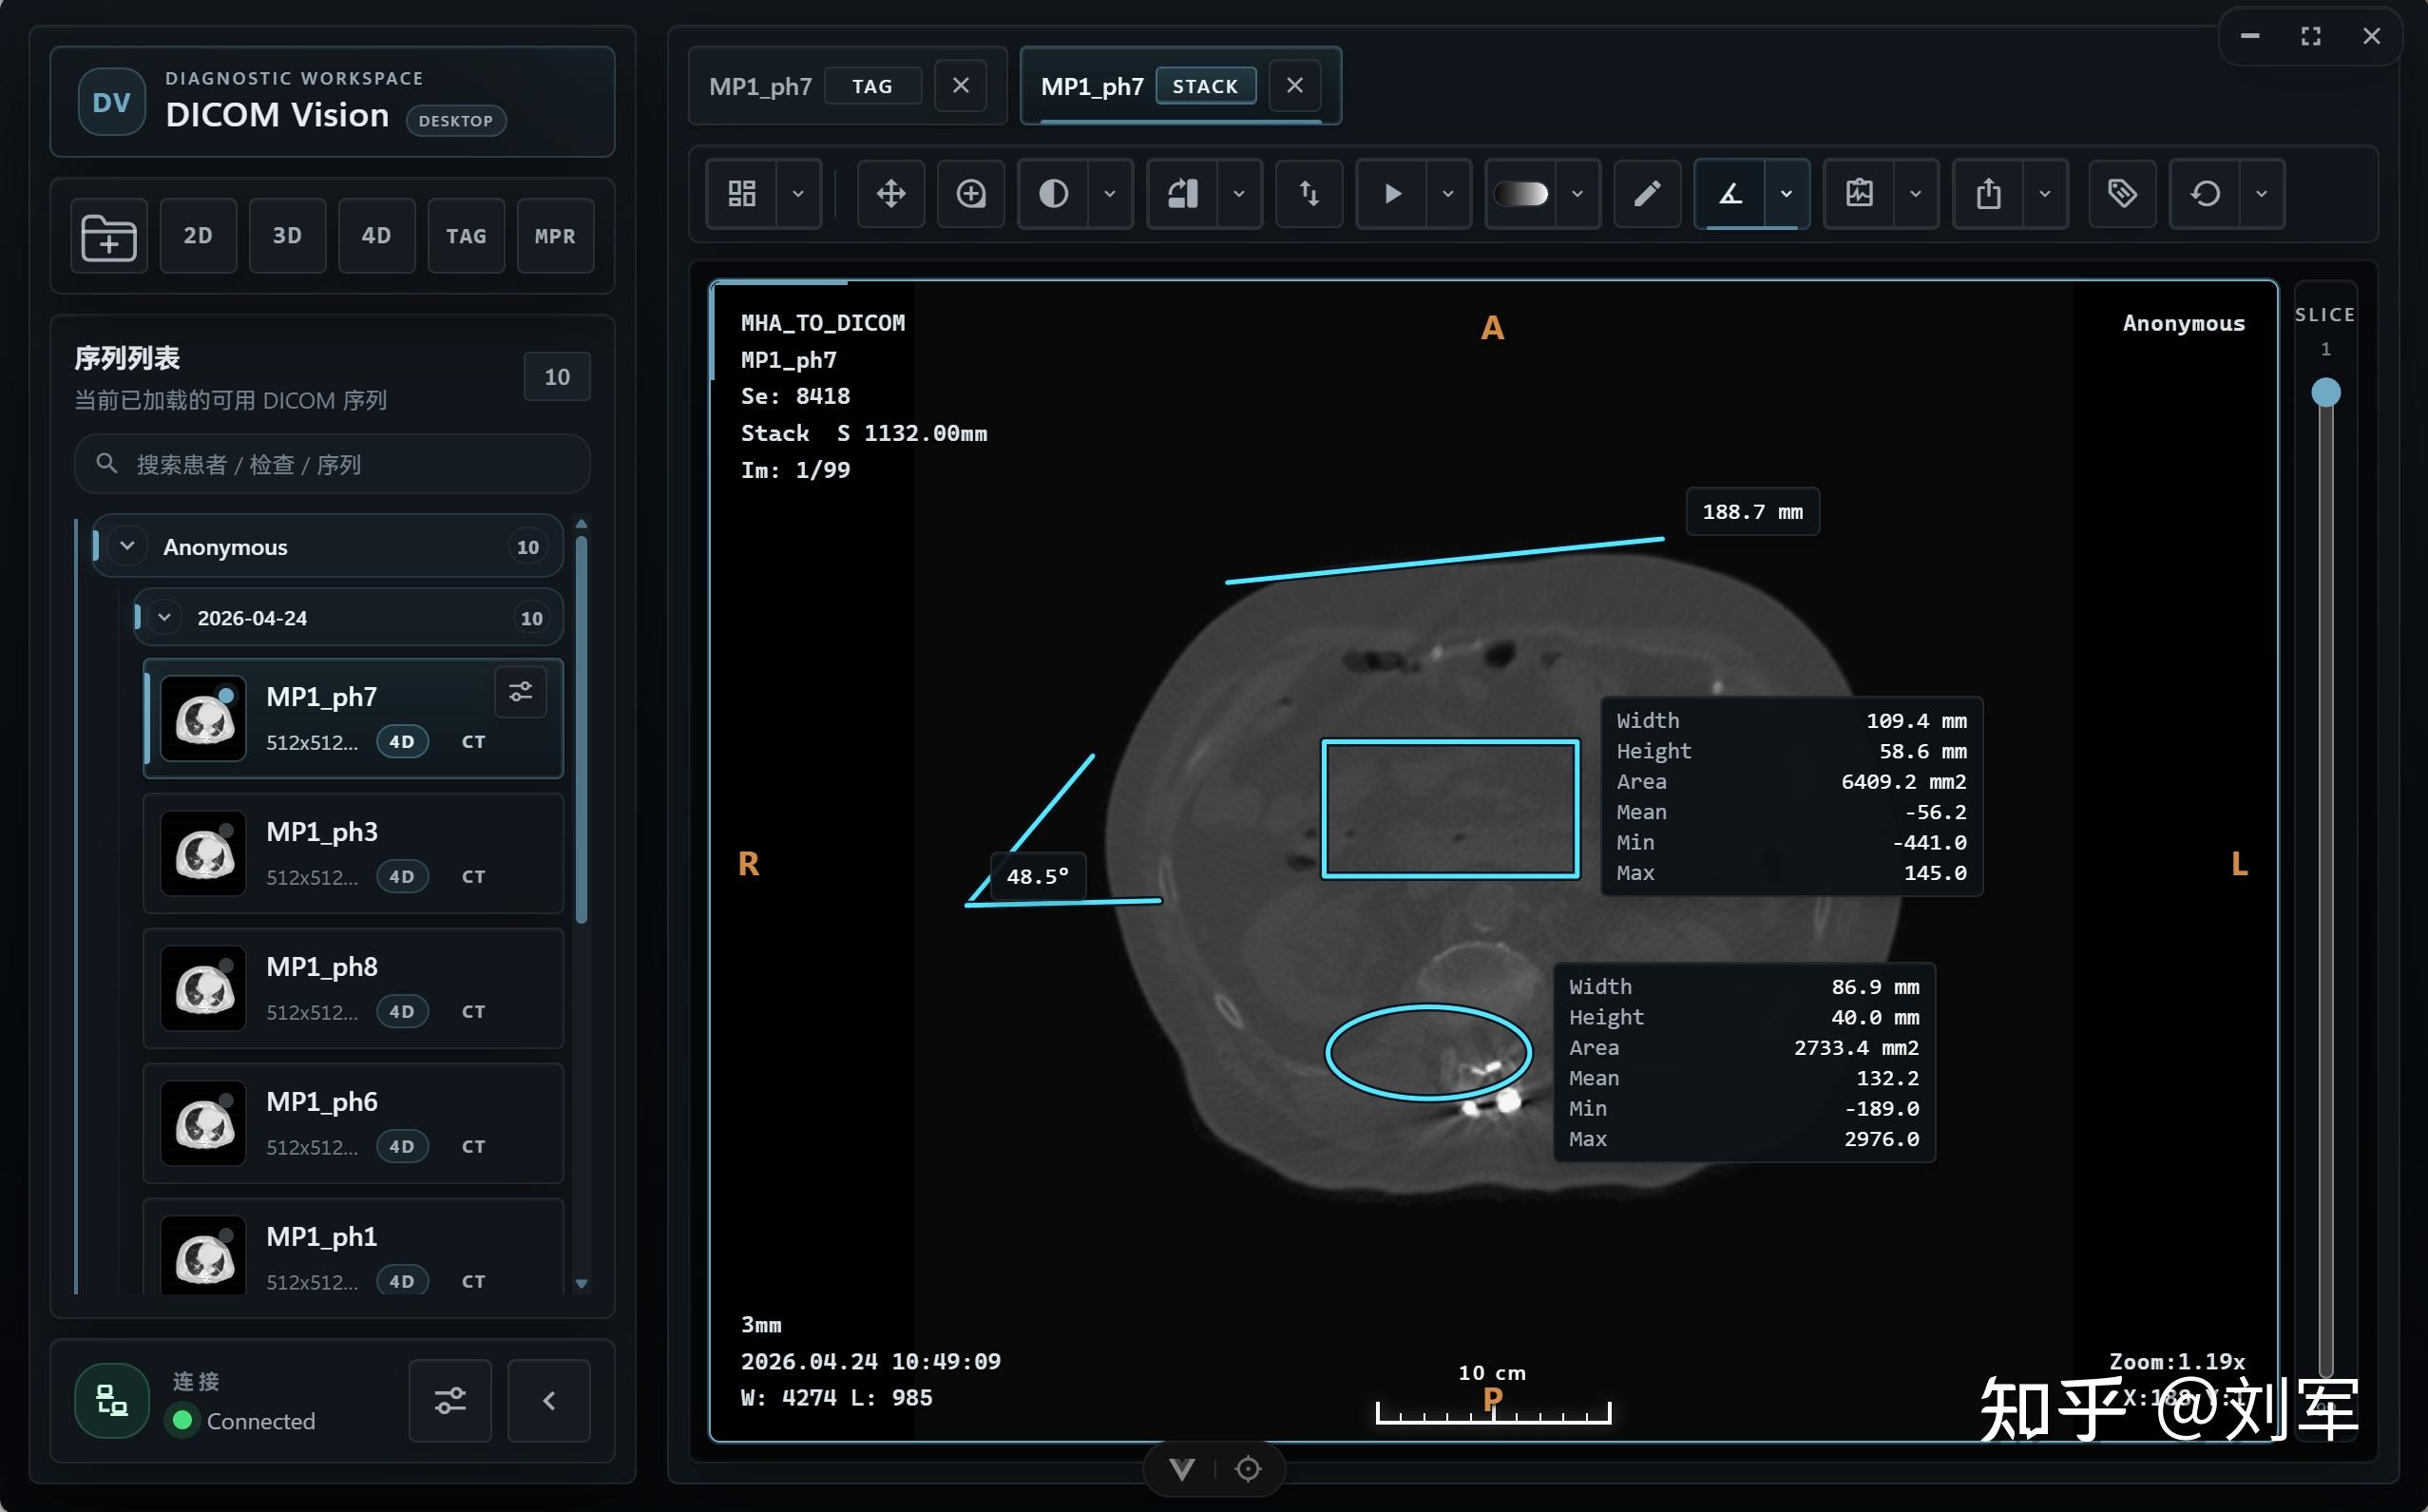2428x1512 pixels.
Task: Click the export share icon
Action: tap(1988, 194)
